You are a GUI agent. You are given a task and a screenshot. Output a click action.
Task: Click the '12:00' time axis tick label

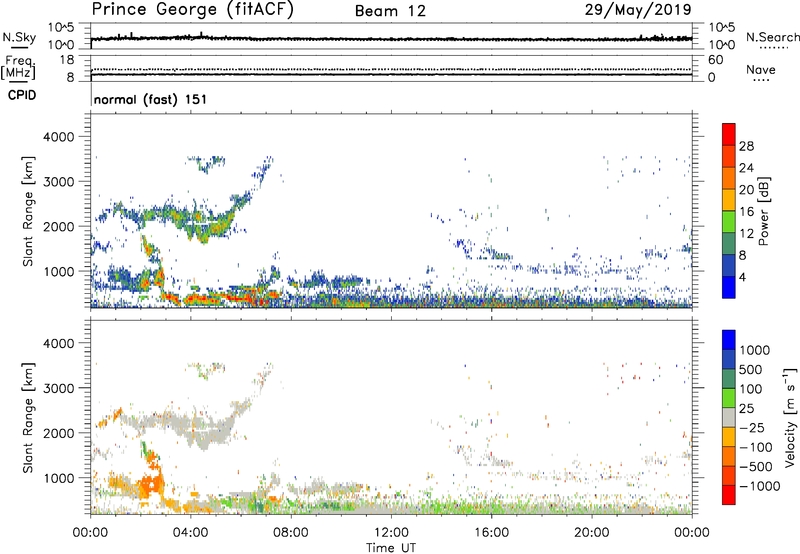coord(391,533)
